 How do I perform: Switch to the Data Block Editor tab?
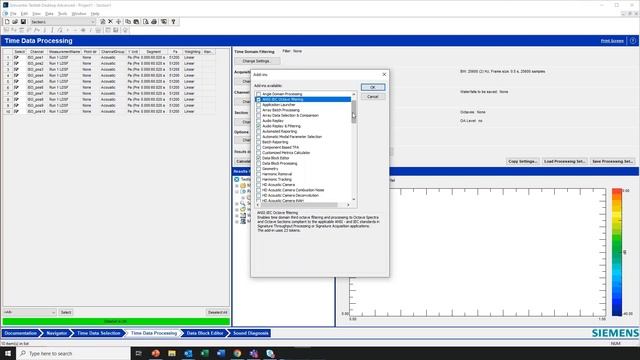[x=204, y=333]
